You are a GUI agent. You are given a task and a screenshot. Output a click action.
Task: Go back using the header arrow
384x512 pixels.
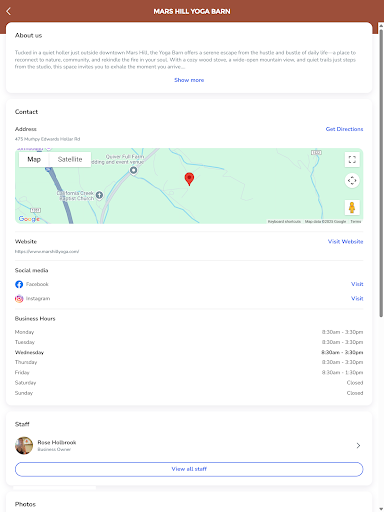coord(9,11)
